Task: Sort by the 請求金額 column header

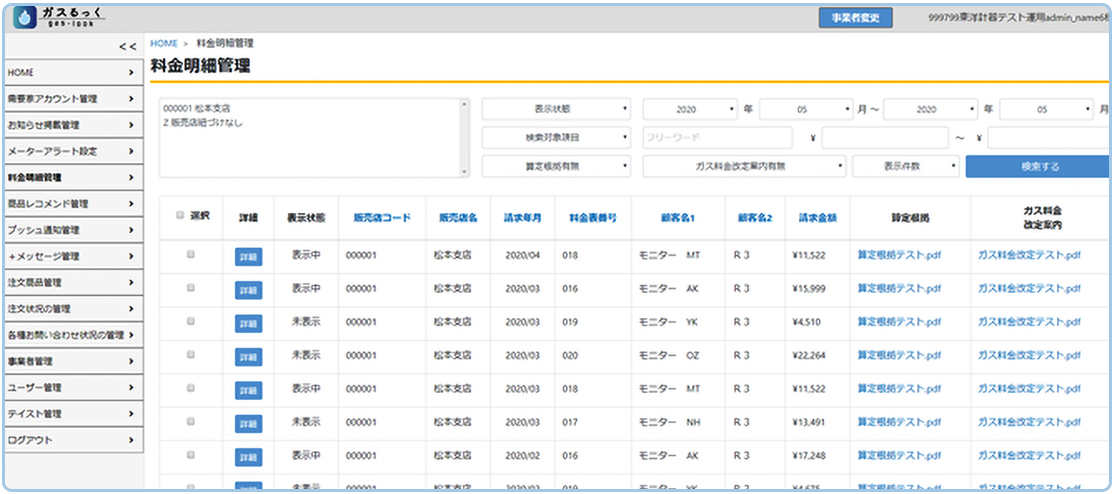Action: (817, 216)
